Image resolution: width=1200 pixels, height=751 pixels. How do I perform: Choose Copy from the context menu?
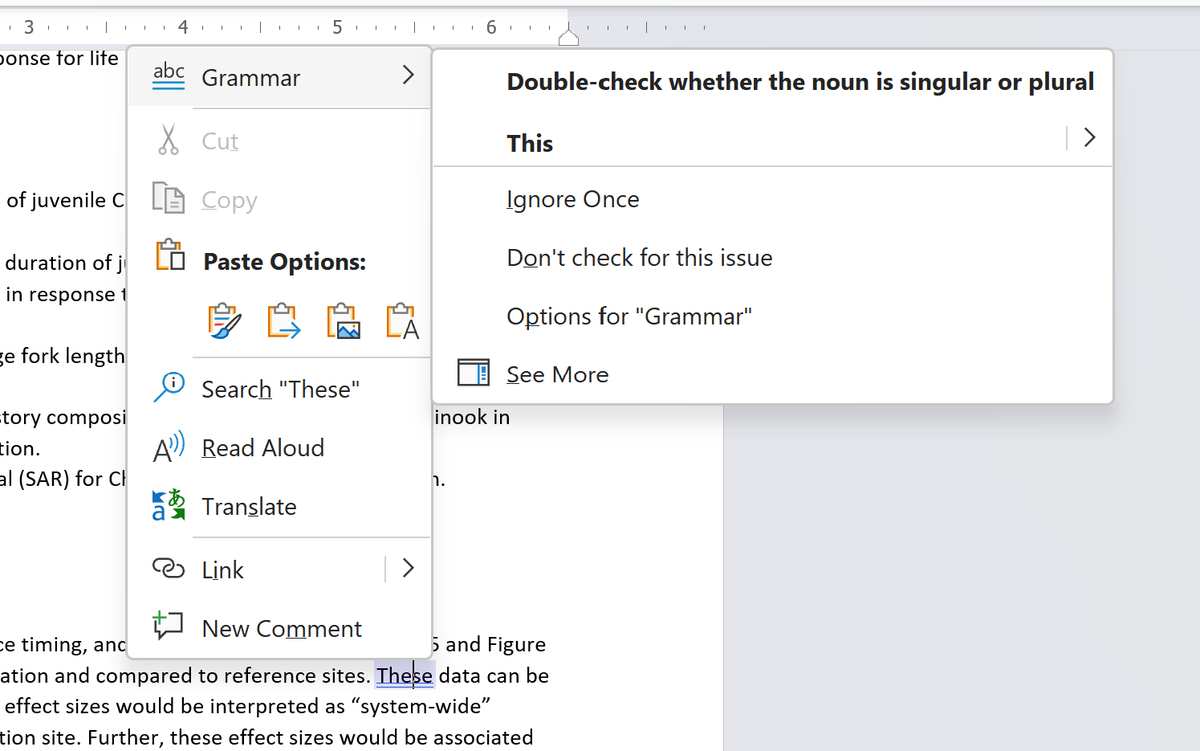click(229, 200)
